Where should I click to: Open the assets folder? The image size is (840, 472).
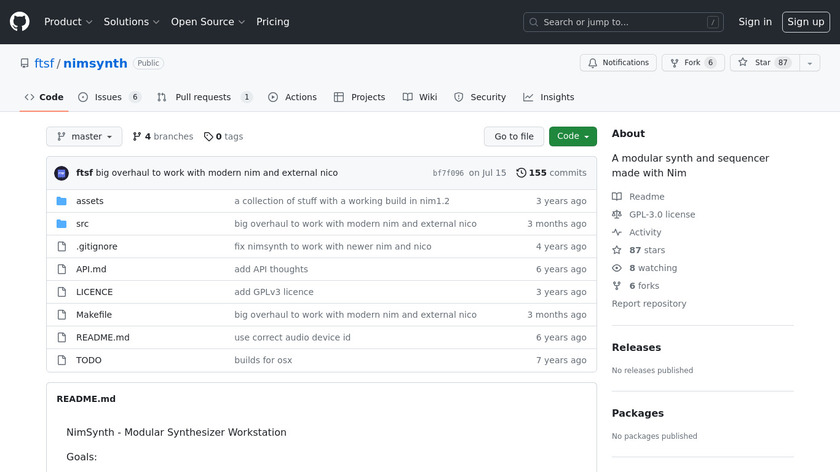tap(89, 201)
